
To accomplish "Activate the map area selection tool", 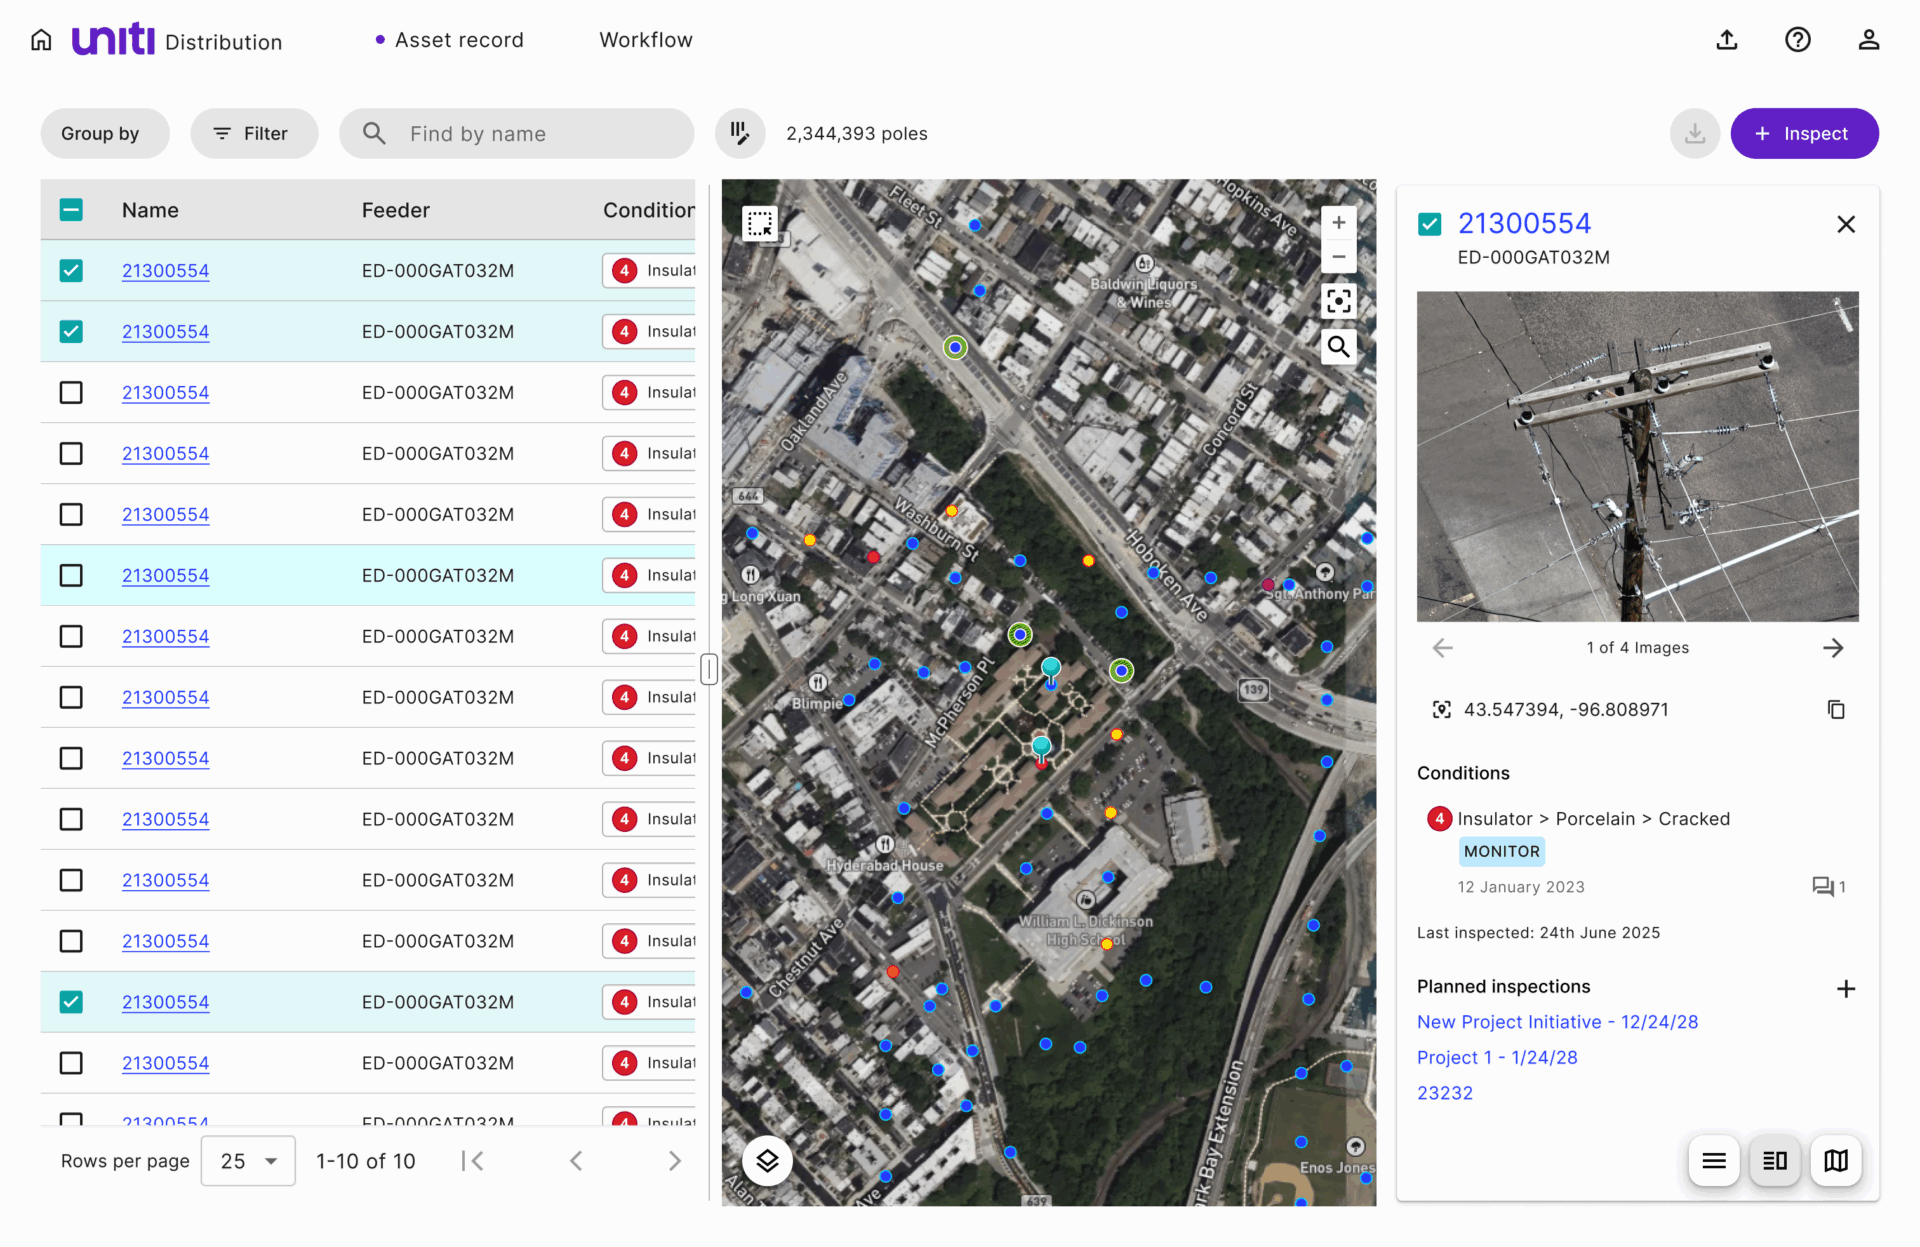I will coord(760,223).
